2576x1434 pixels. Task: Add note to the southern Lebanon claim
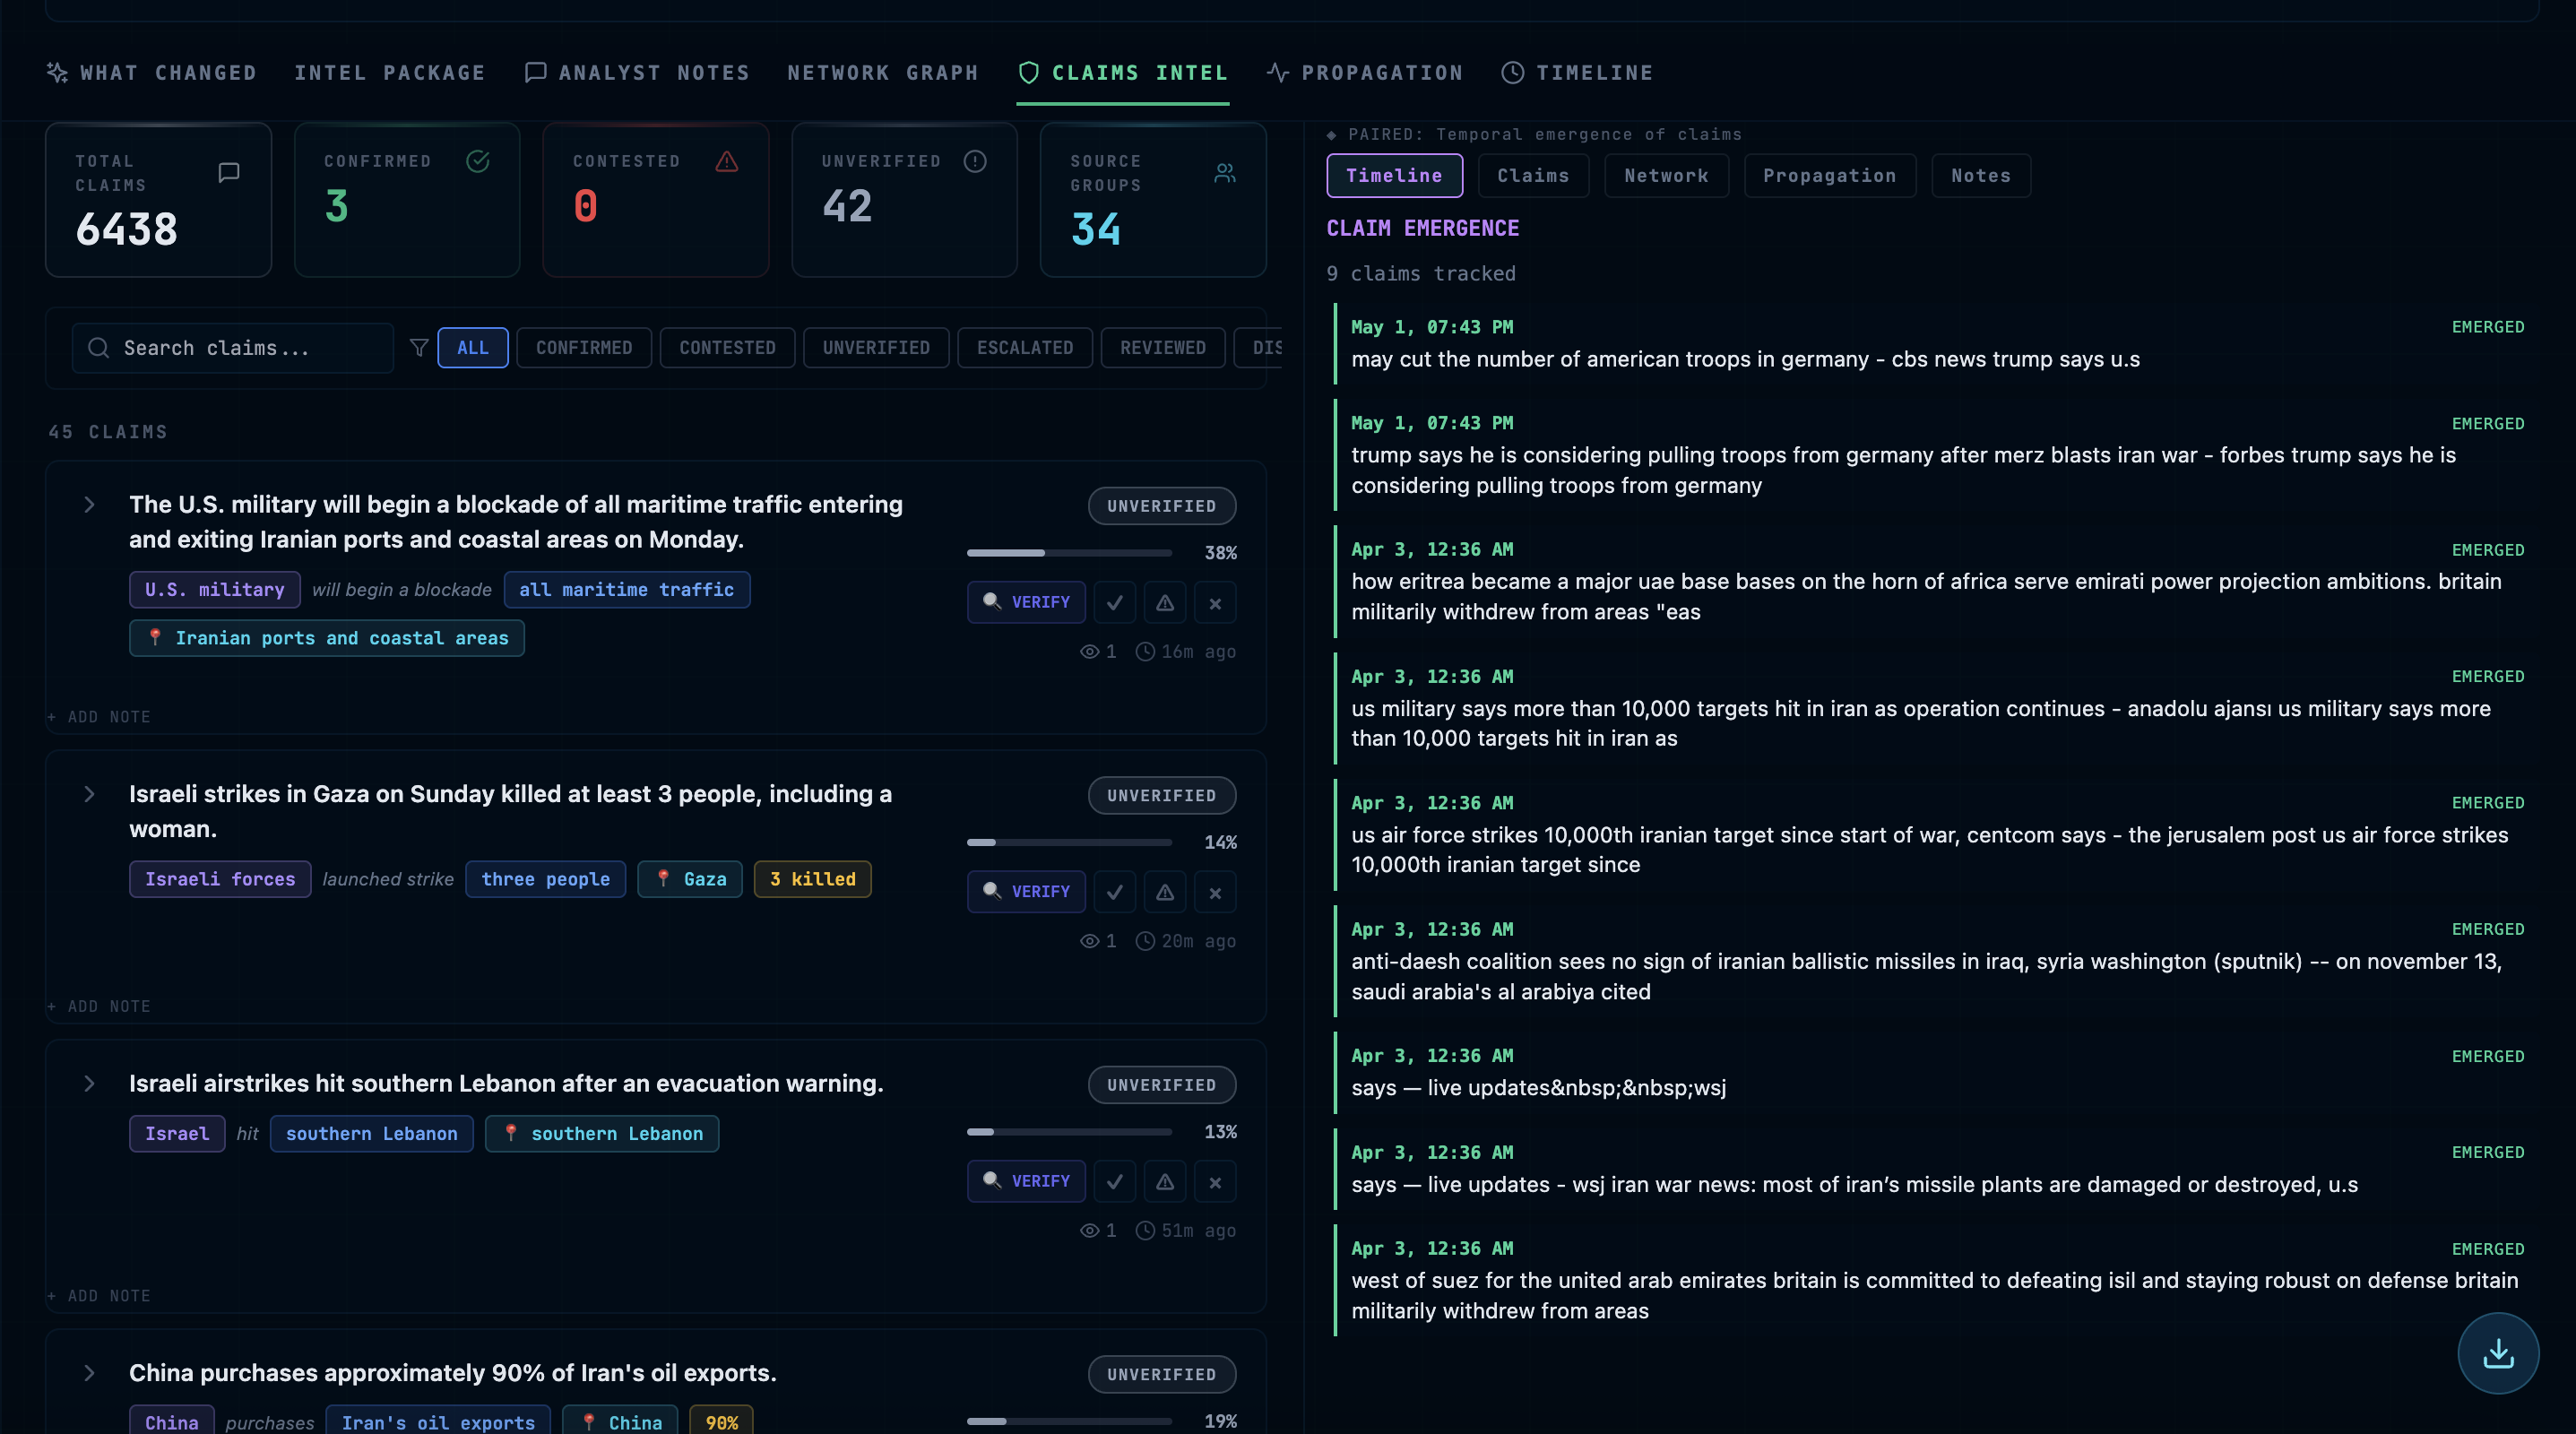pos(99,1296)
